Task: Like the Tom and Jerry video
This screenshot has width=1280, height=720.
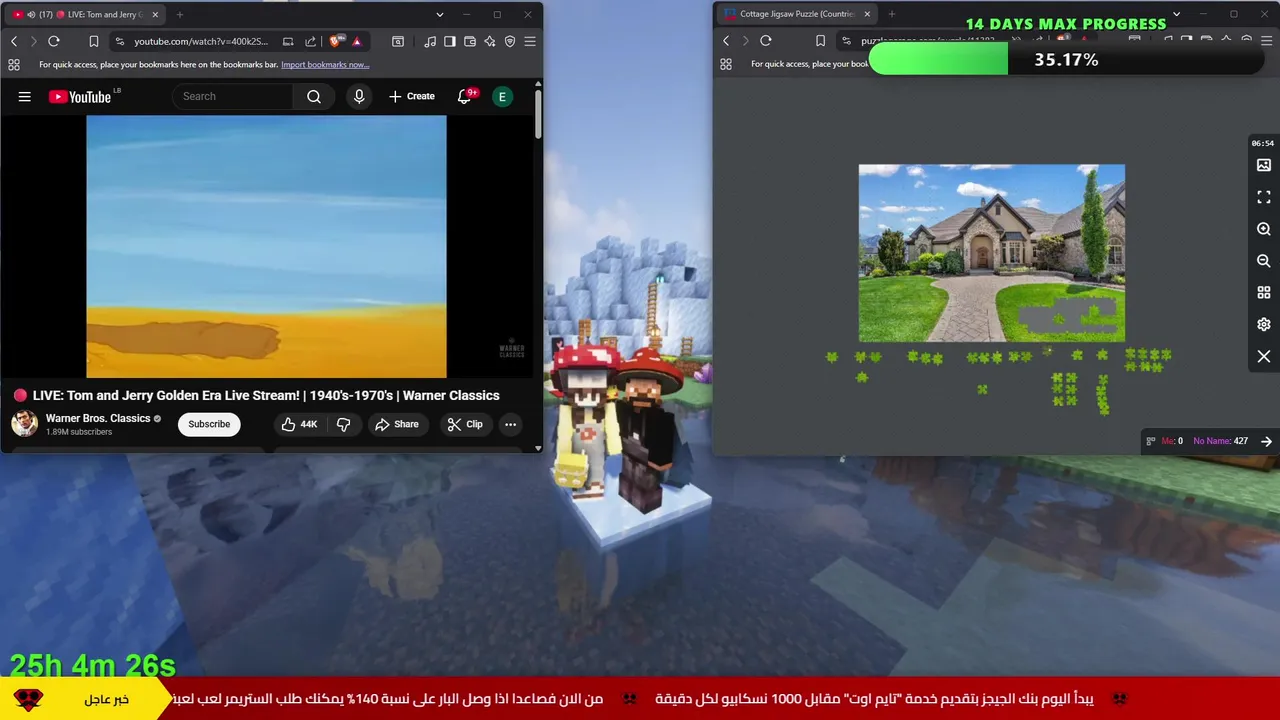Action: (299, 424)
